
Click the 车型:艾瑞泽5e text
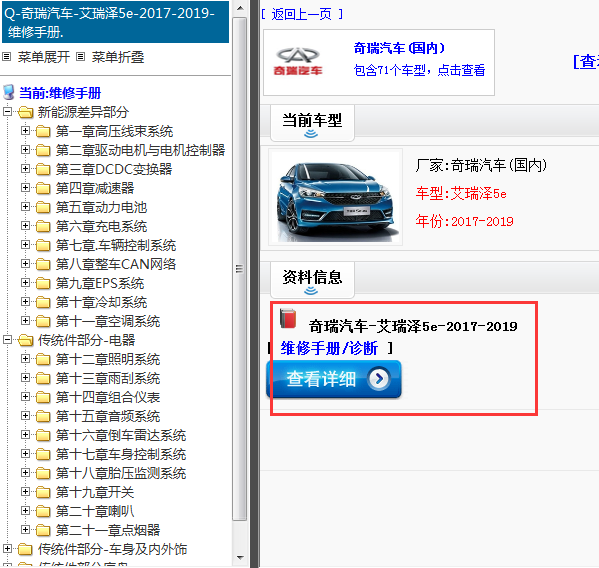pos(461,194)
